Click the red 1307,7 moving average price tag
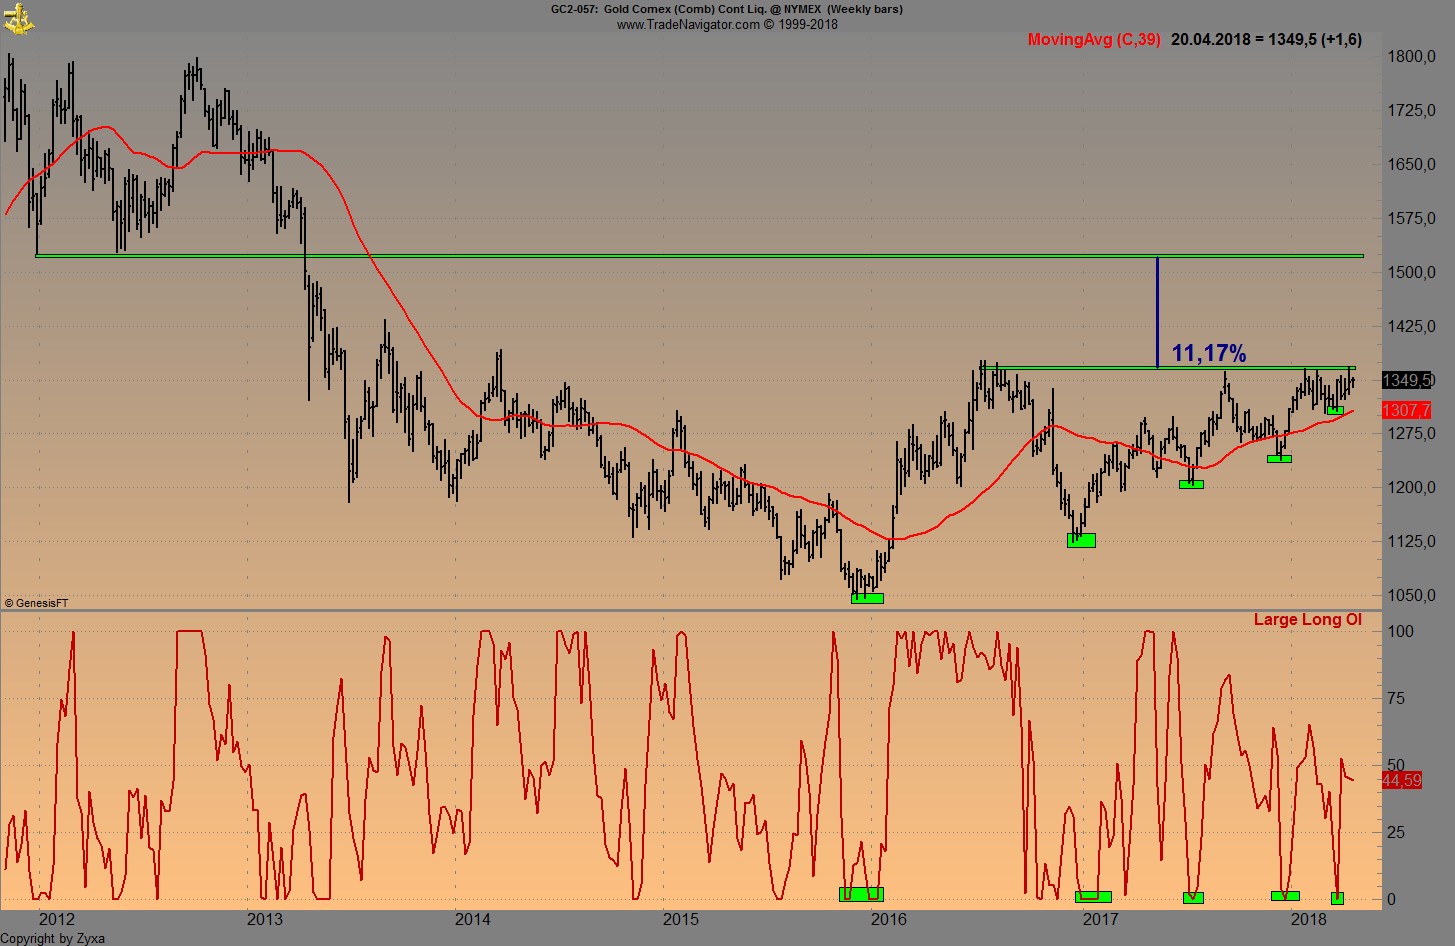 [x=1404, y=410]
